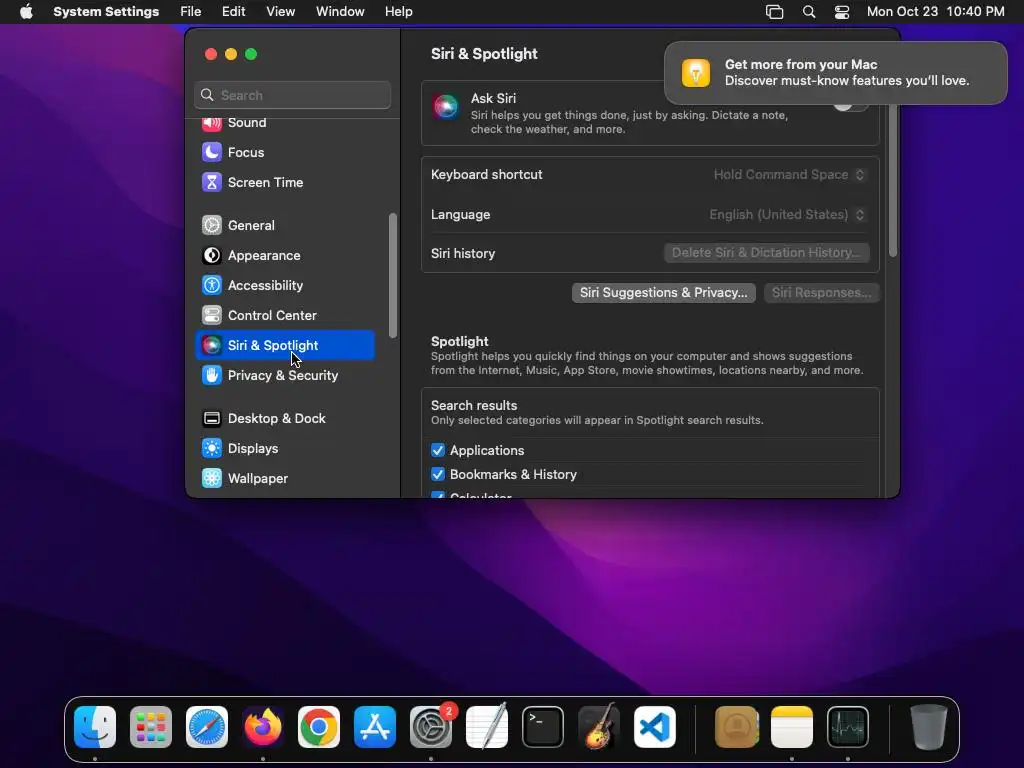1024x768 pixels.
Task: Click Siri Suggestions & Privacy button
Action: tap(664, 293)
